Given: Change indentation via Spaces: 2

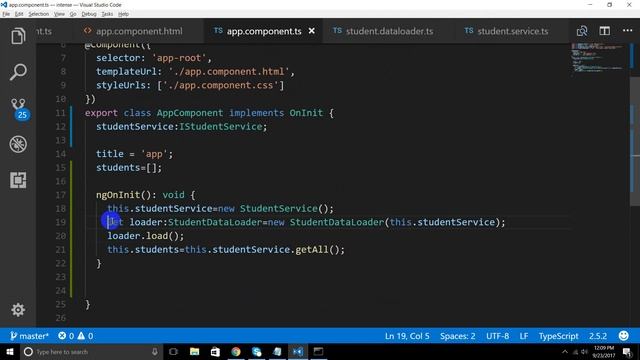Looking at the screenshot, I should point(458,336).
